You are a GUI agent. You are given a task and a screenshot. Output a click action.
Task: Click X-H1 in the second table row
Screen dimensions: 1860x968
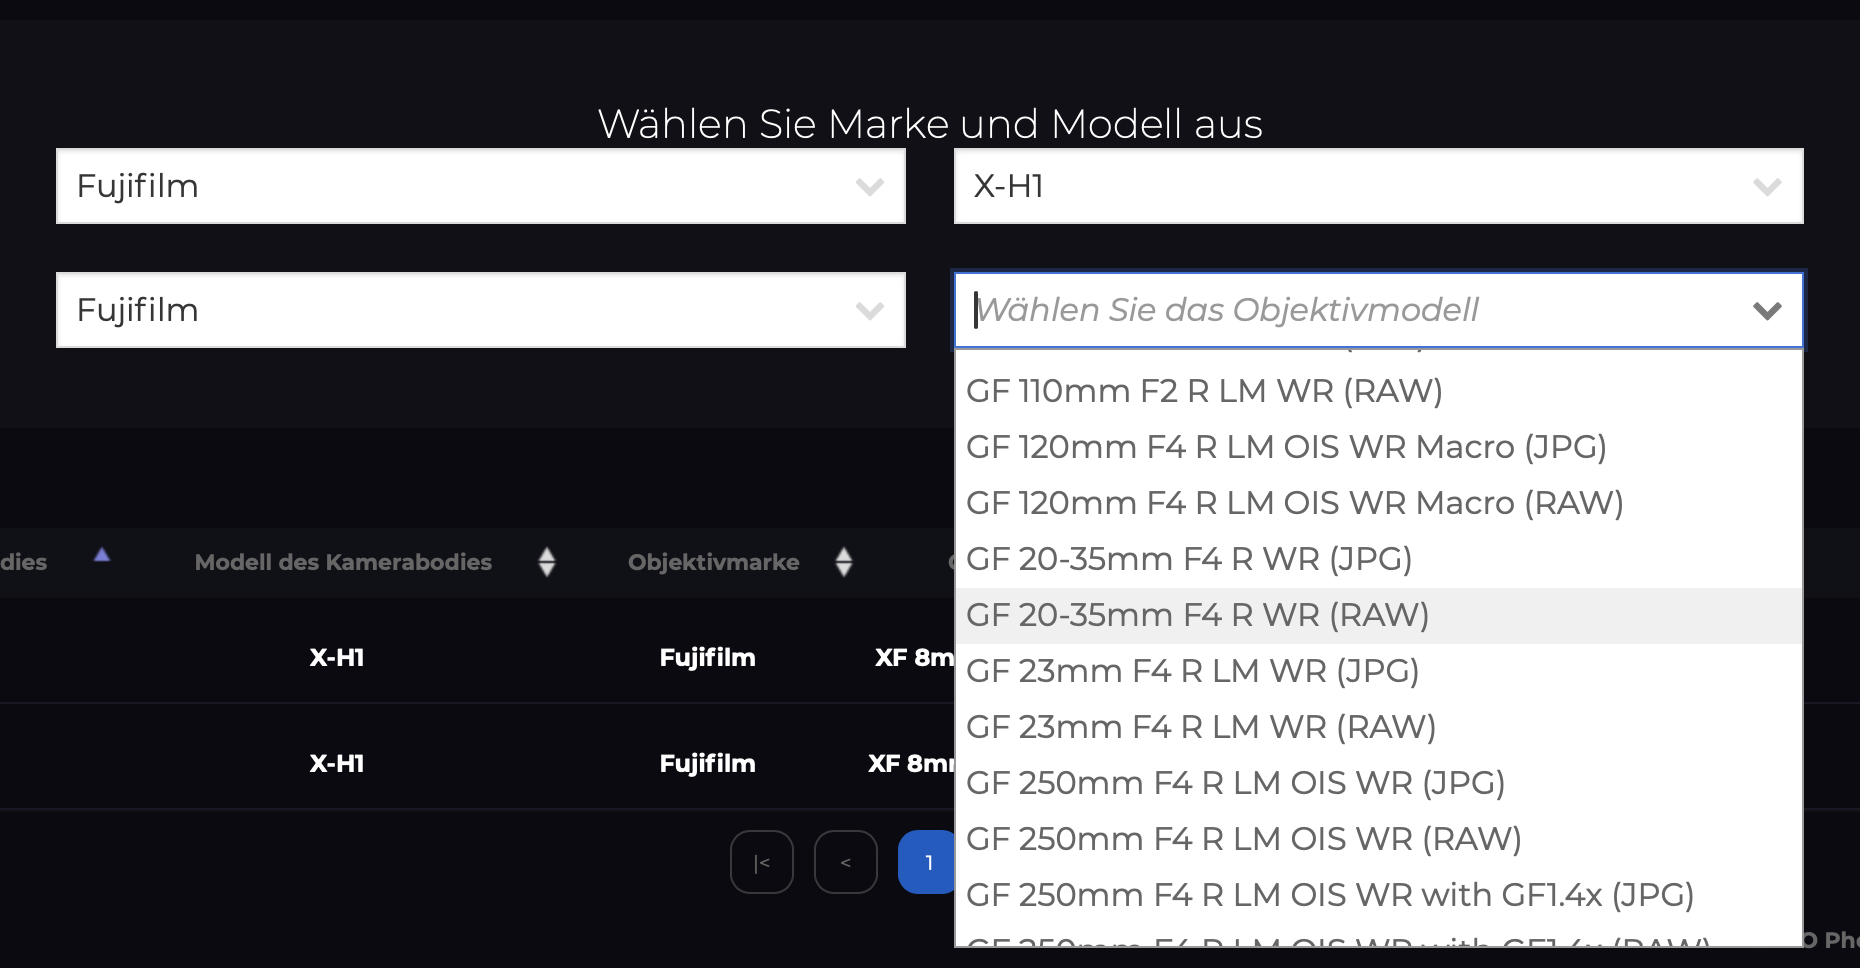(337, 764)
